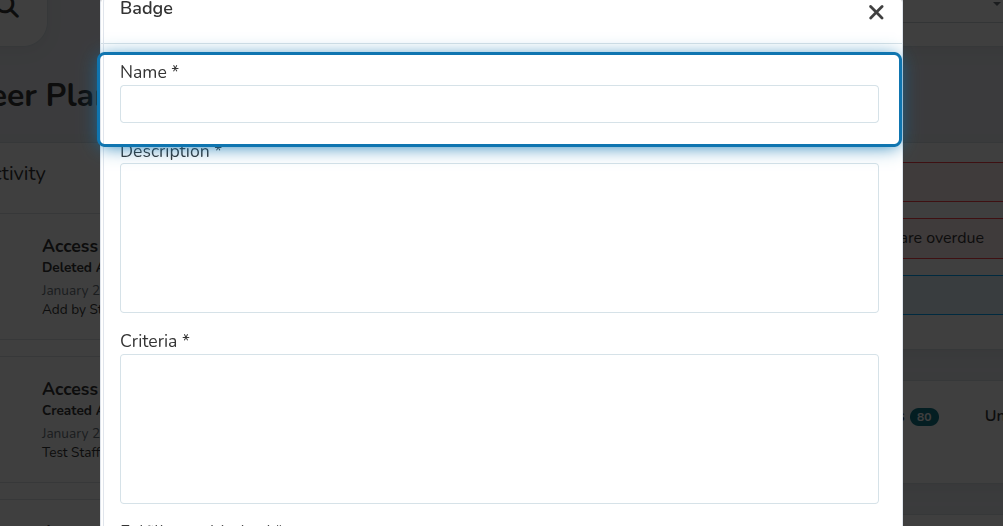Viewport: 1003px width, 526px height.
Task: Close the Badge dialog with the X
Action: coord(876,12)
